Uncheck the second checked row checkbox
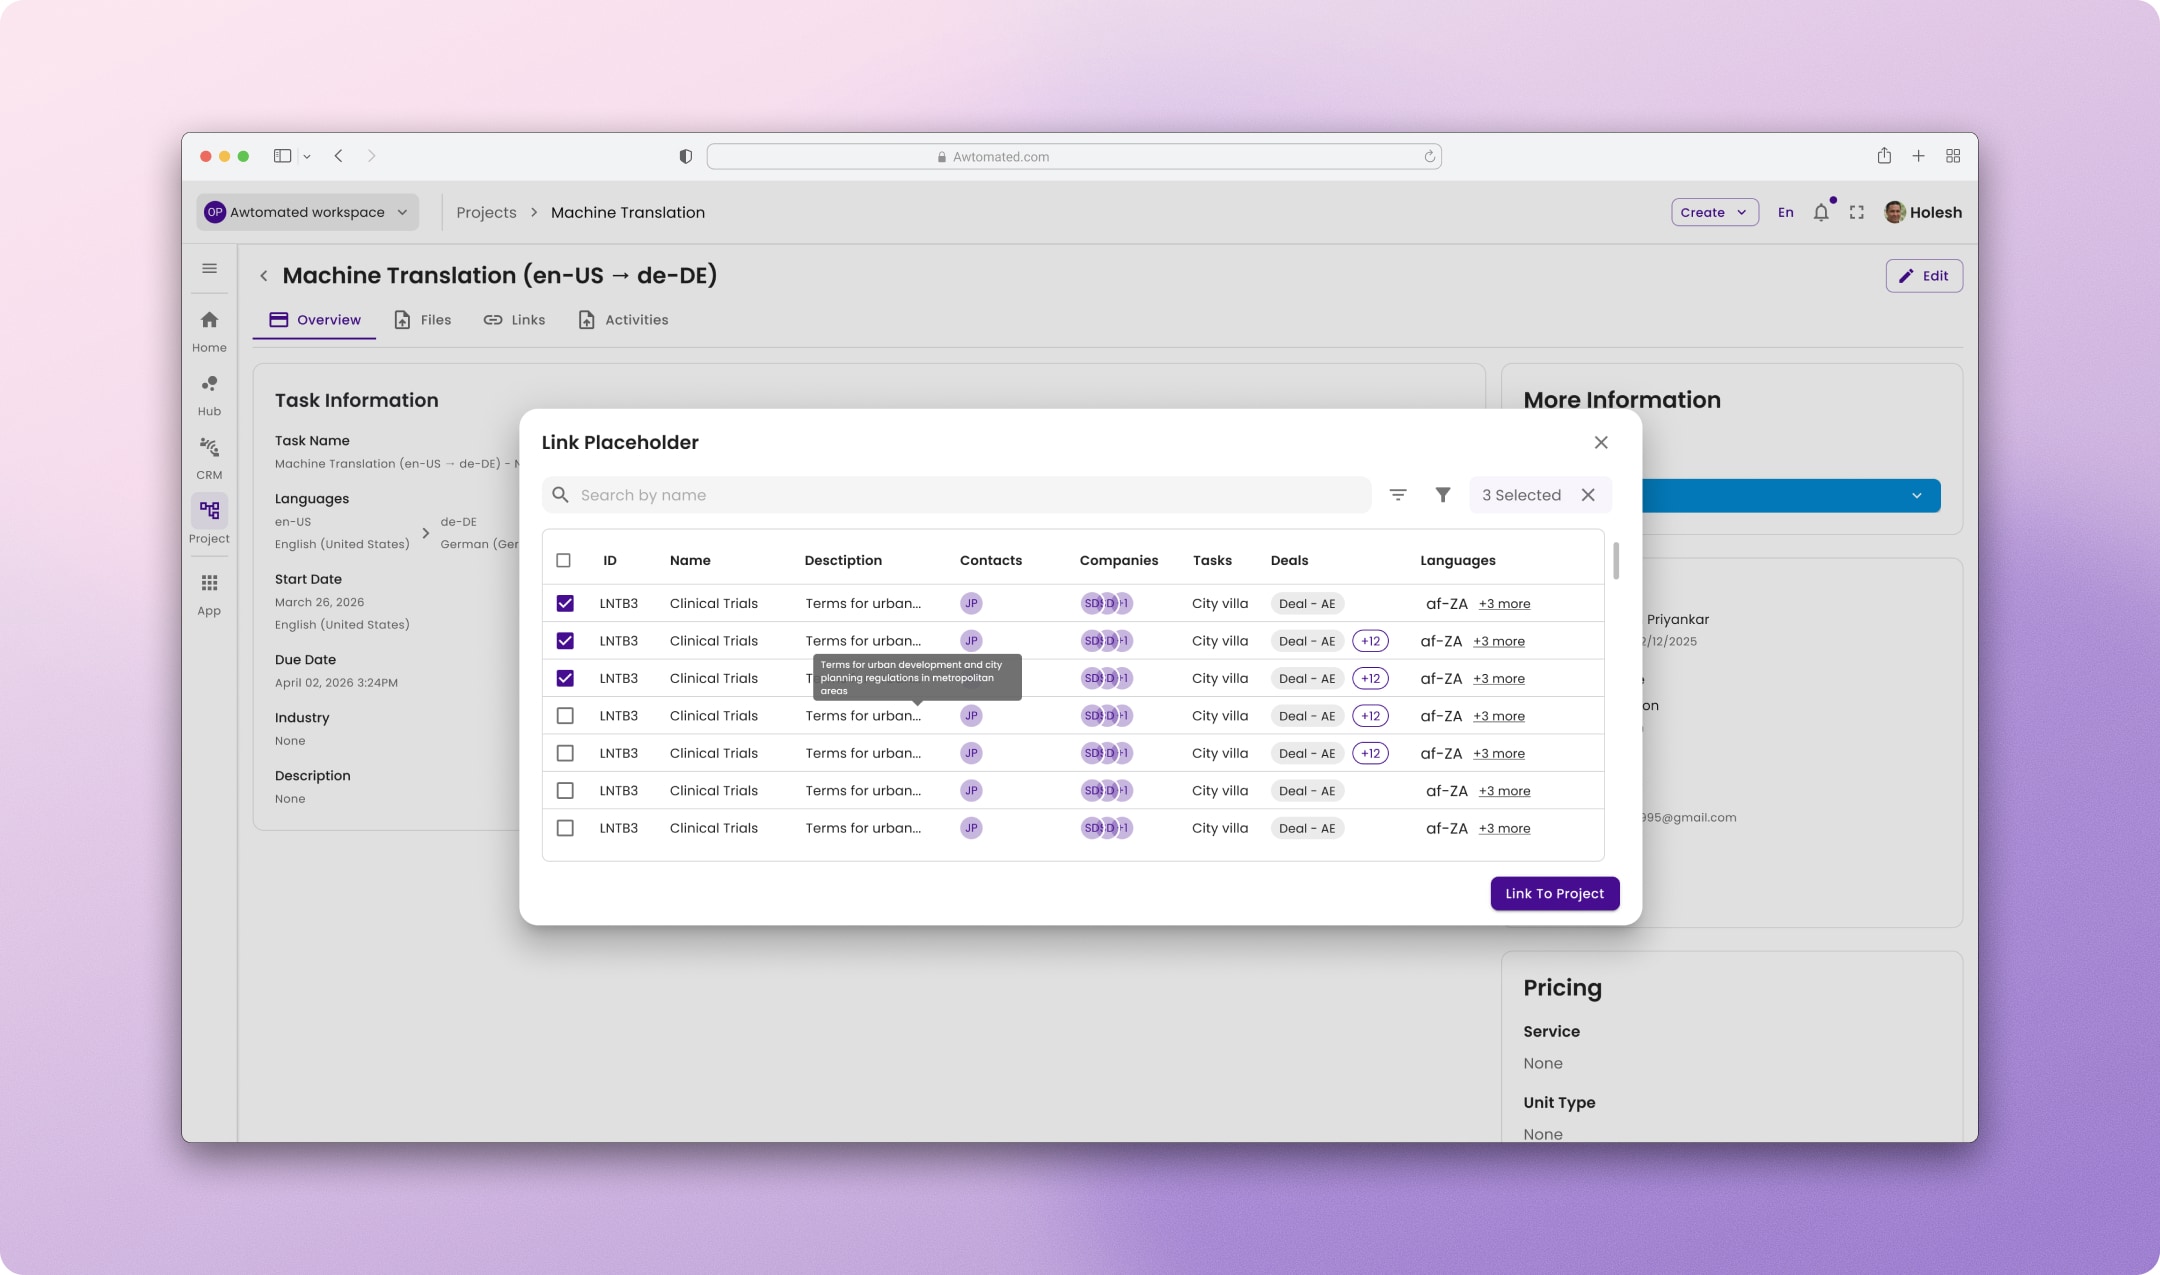 [x=565, y=641]
